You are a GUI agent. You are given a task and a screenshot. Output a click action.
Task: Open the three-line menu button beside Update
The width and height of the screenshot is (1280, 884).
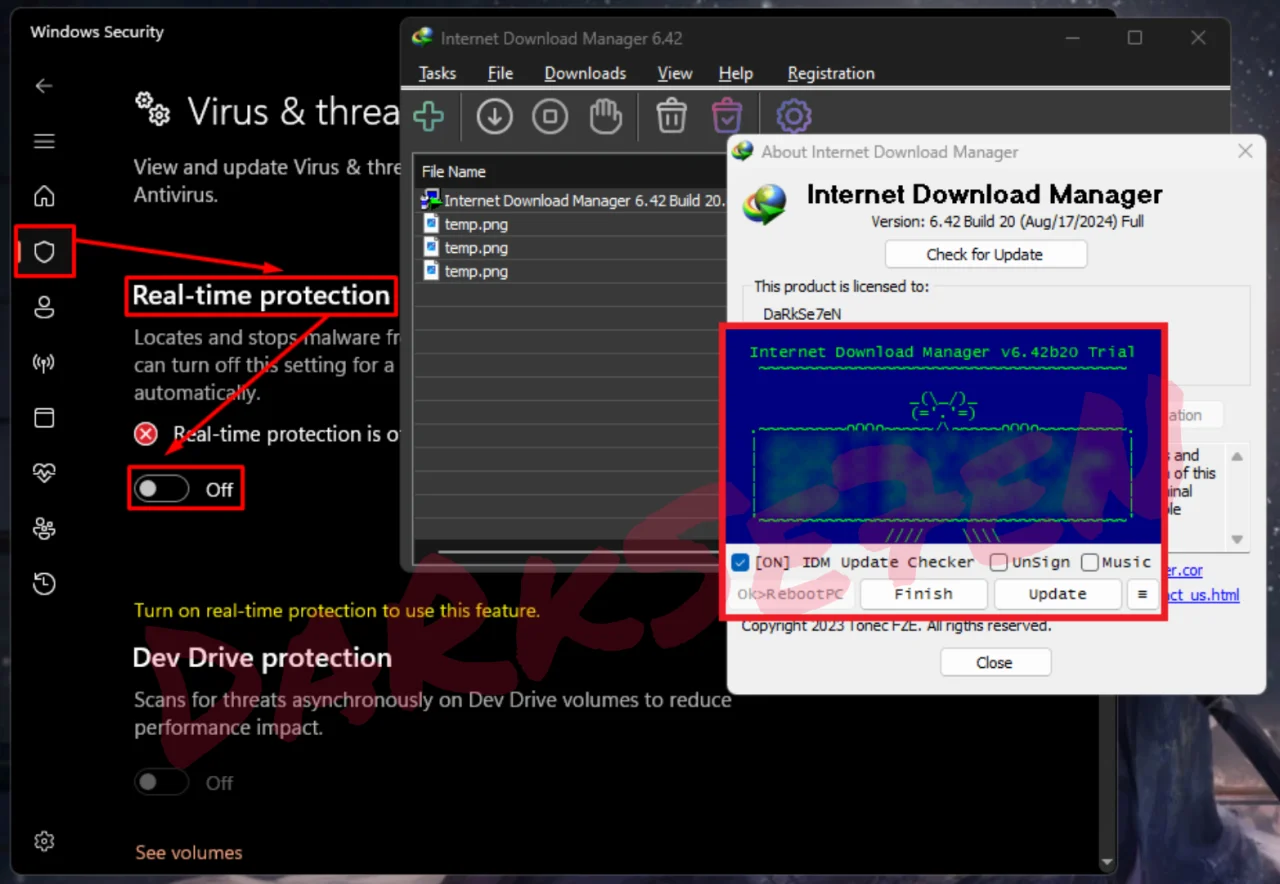1142,594
